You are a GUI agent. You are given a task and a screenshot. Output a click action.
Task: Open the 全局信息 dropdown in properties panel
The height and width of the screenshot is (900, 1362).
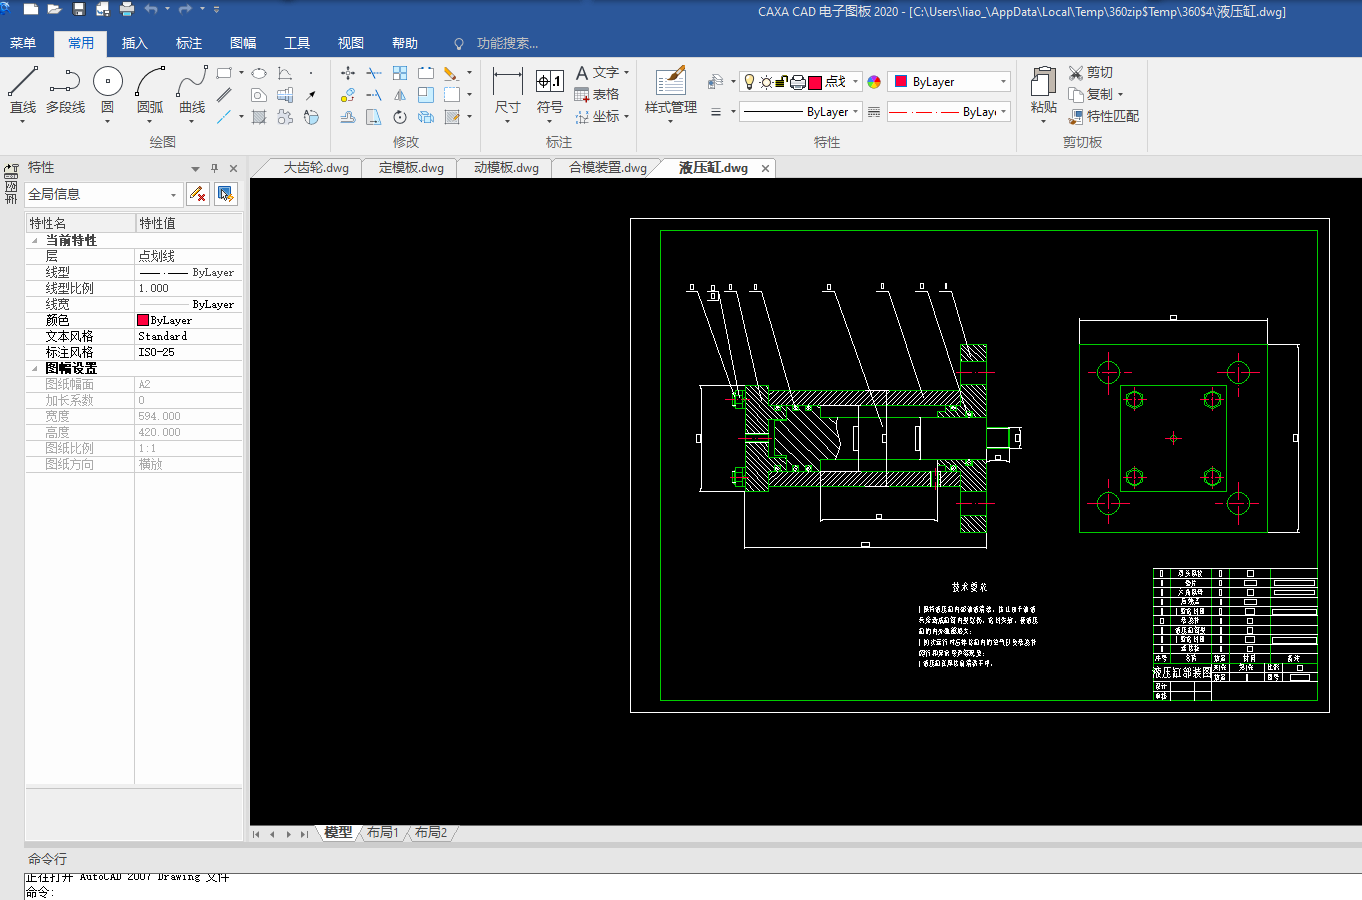(173, 195)
